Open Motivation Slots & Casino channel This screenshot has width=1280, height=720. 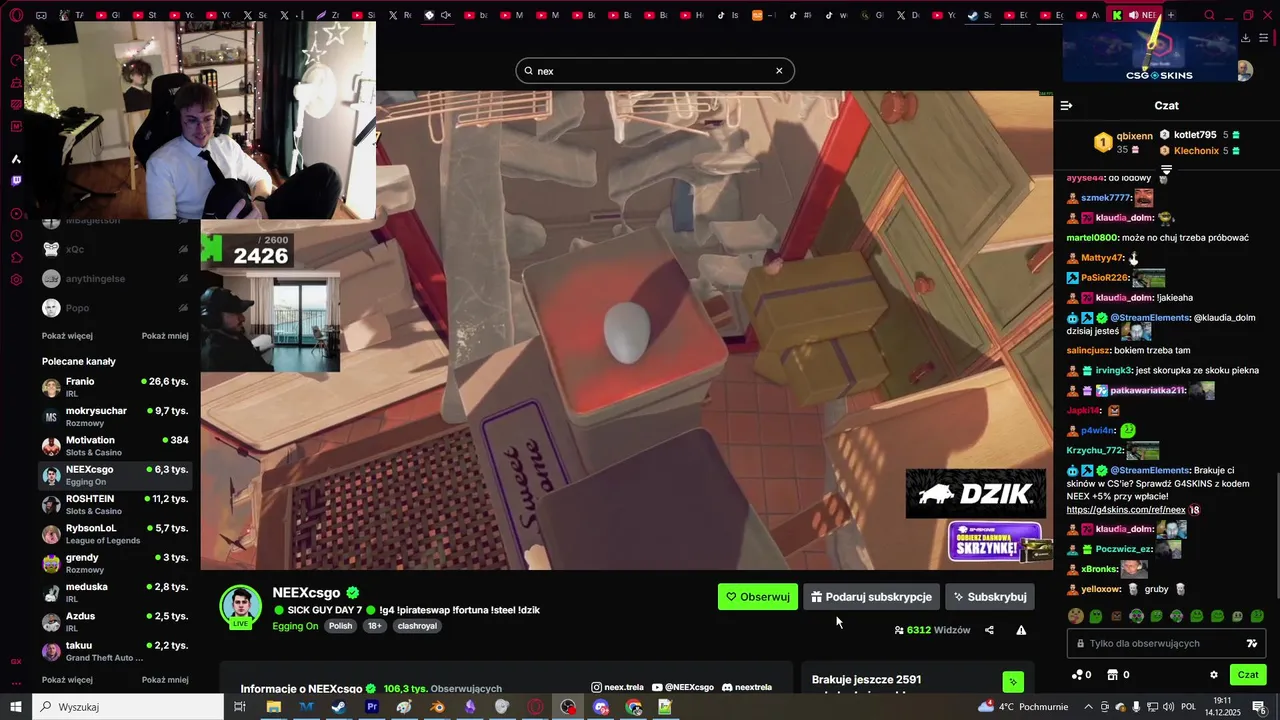coord(115,446)
